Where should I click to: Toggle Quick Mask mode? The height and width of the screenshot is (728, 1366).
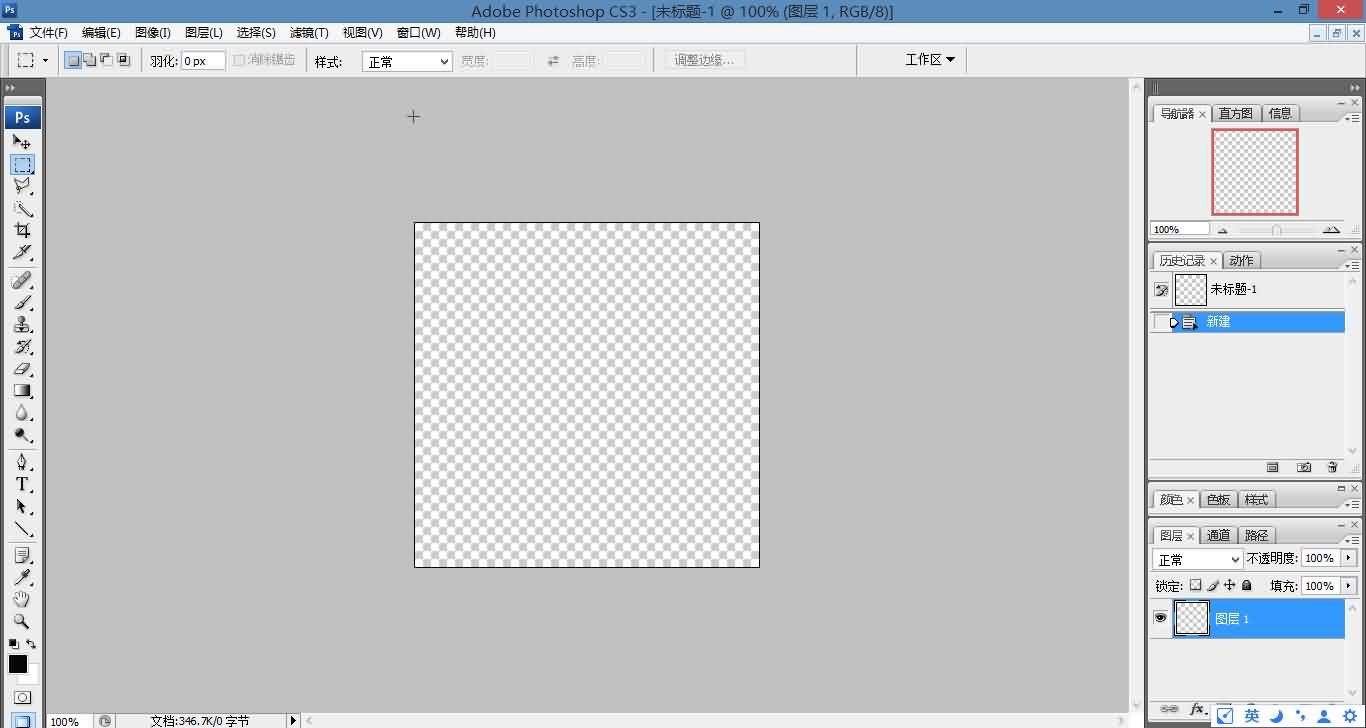(22, 697)
